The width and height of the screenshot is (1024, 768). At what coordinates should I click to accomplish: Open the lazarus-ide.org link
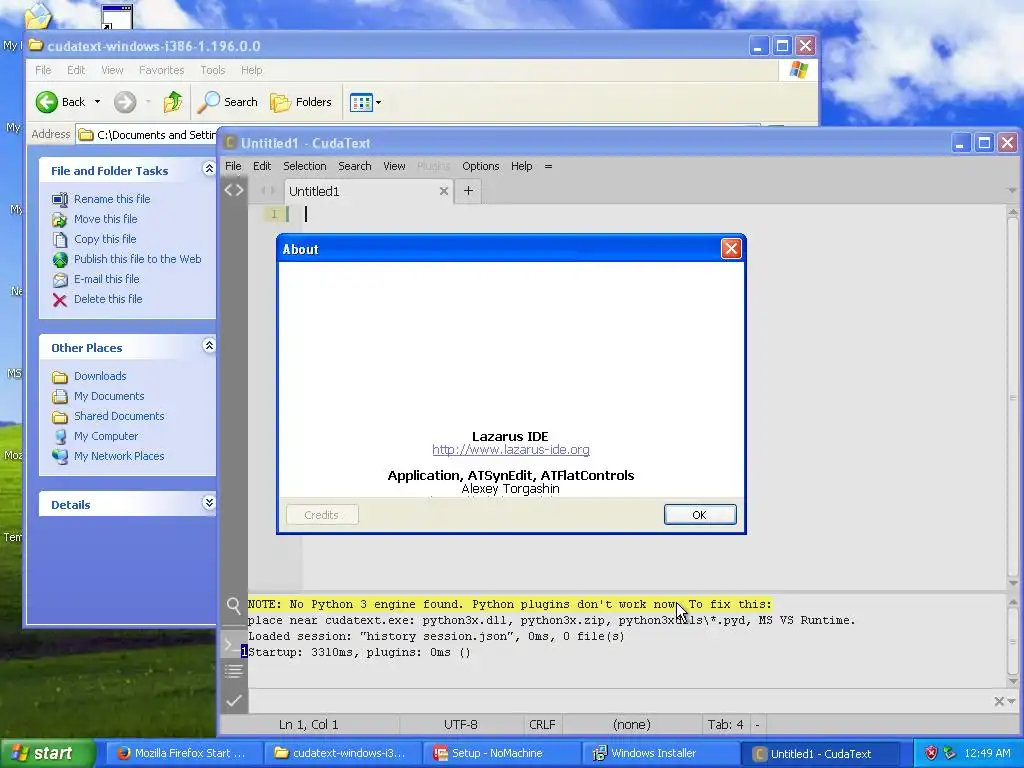click(511, 450)
